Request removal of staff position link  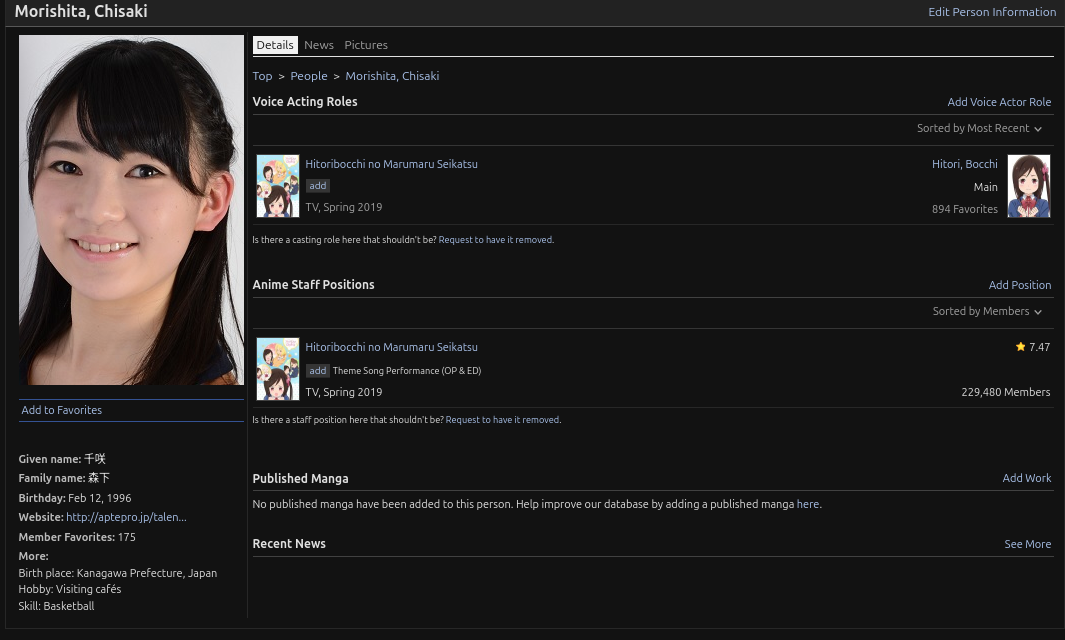point(503,420)
